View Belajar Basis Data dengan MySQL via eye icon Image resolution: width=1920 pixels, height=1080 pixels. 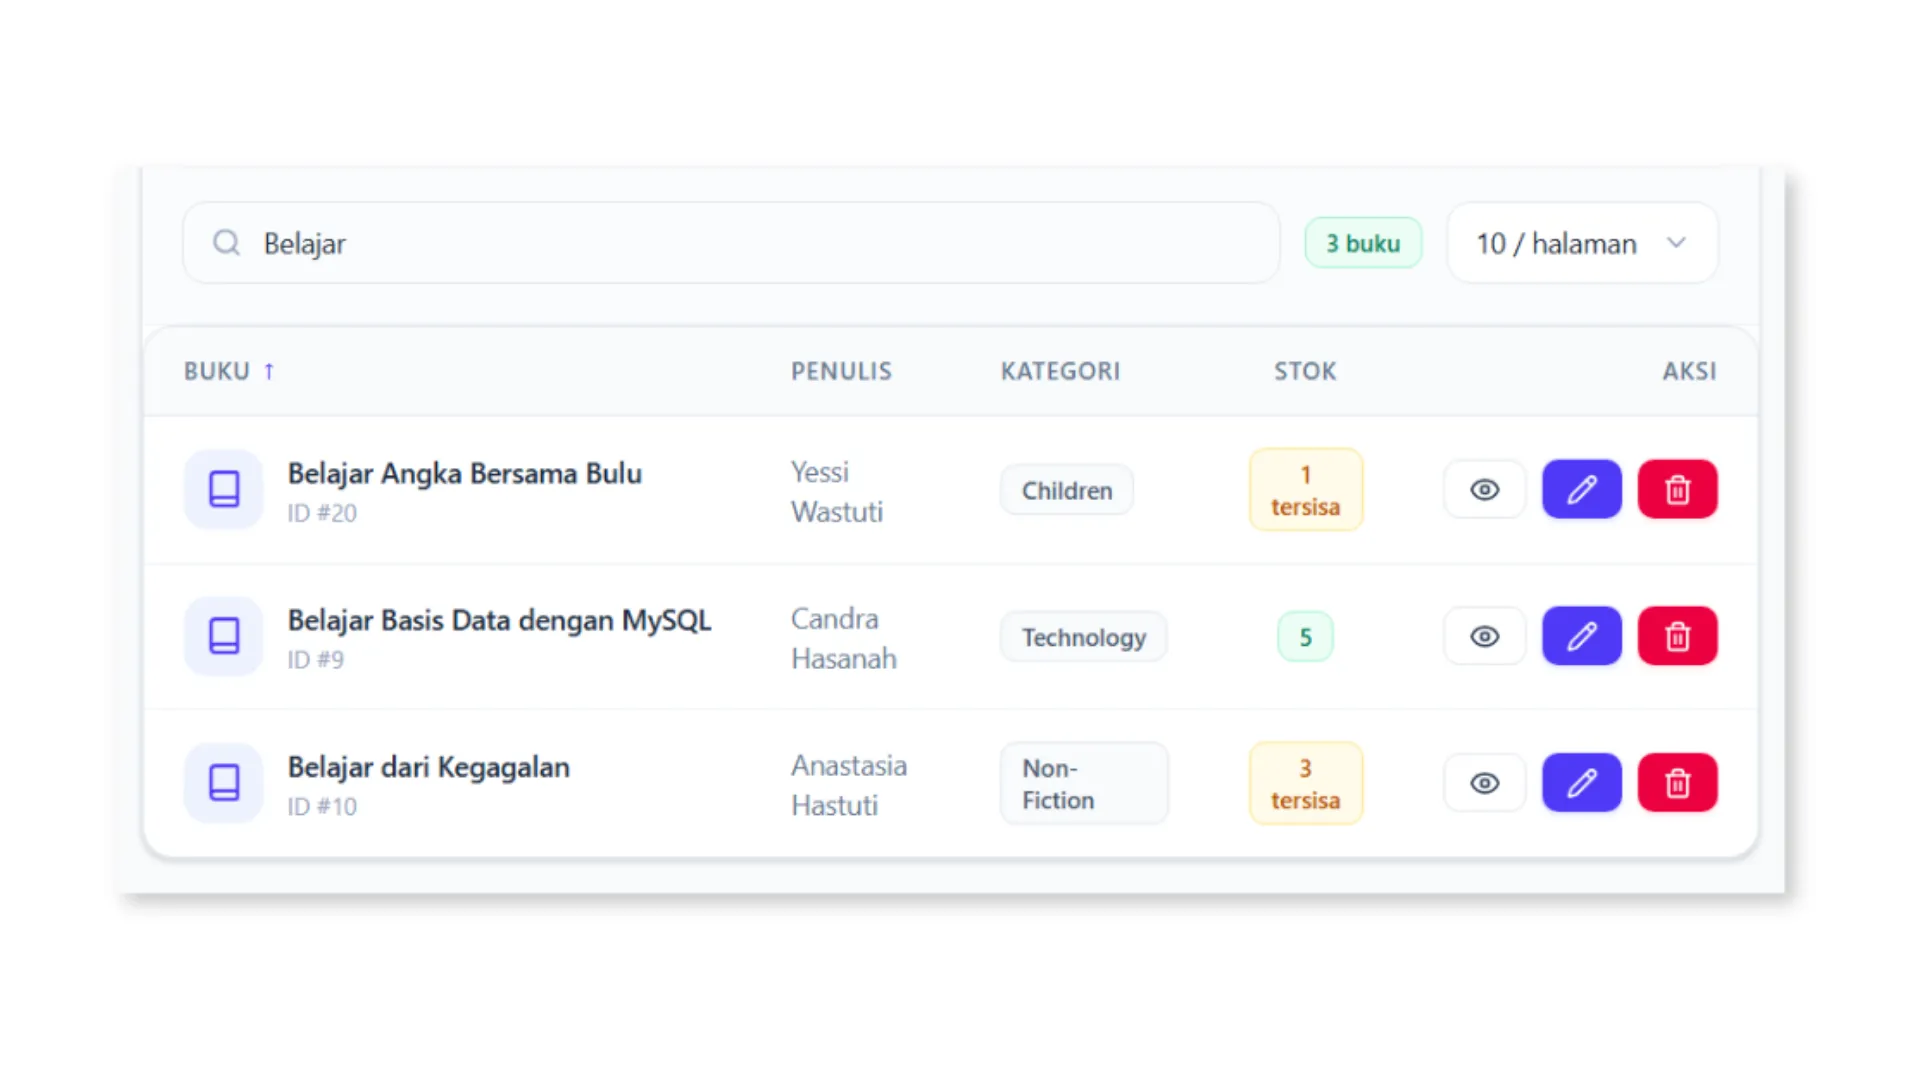[x=1485, y=636]
